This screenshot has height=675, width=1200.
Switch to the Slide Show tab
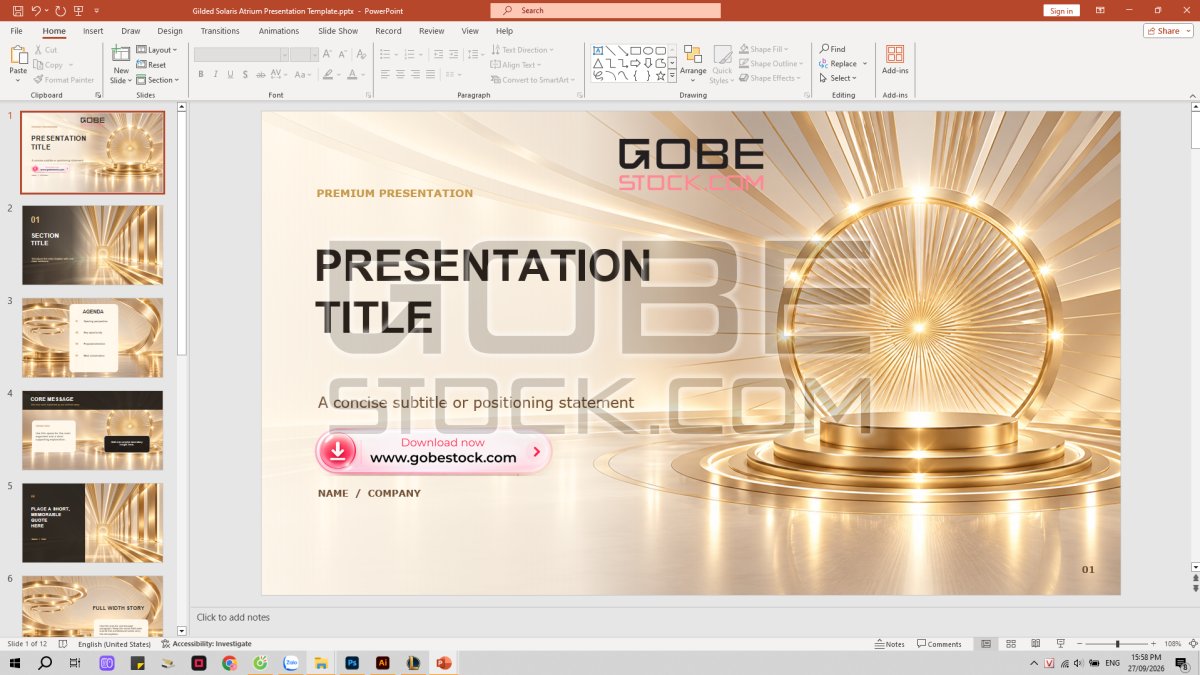click(338, 31)
